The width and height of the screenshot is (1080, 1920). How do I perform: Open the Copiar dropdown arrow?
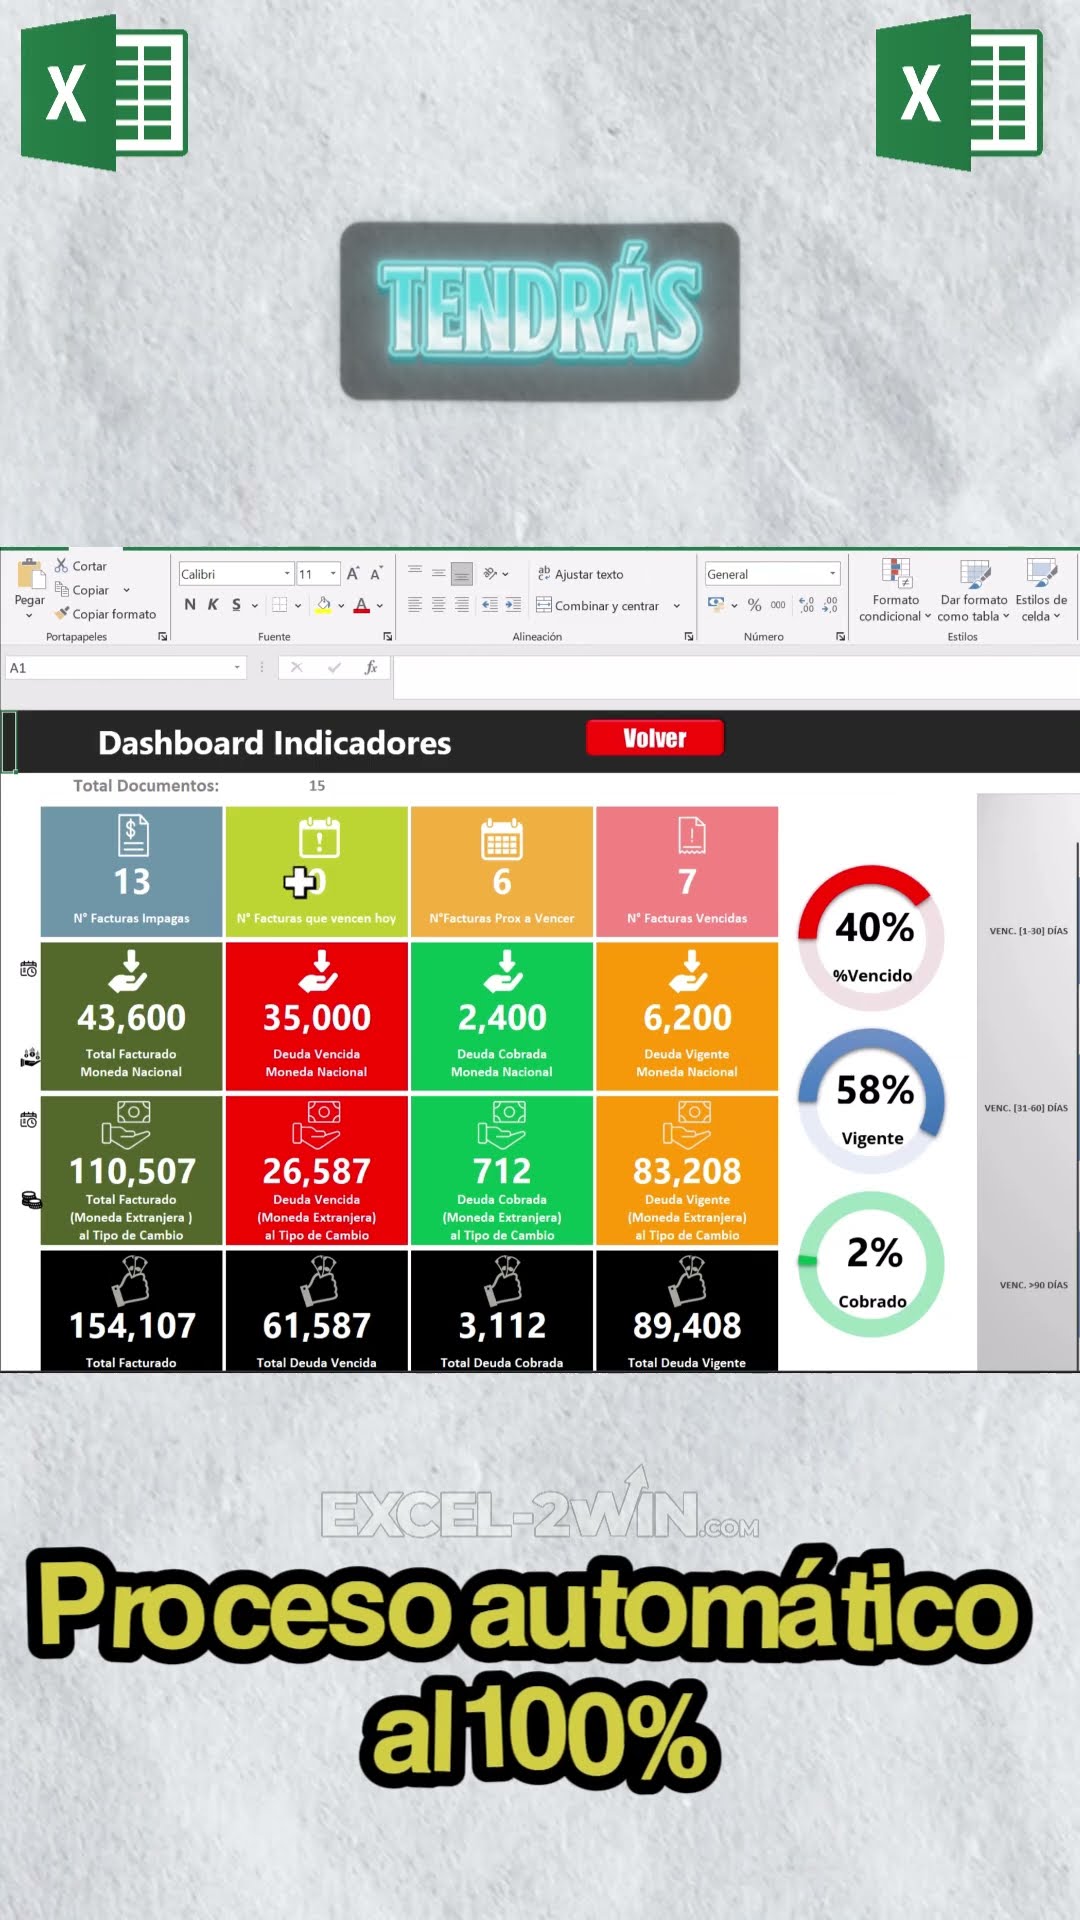pos(126,590)
